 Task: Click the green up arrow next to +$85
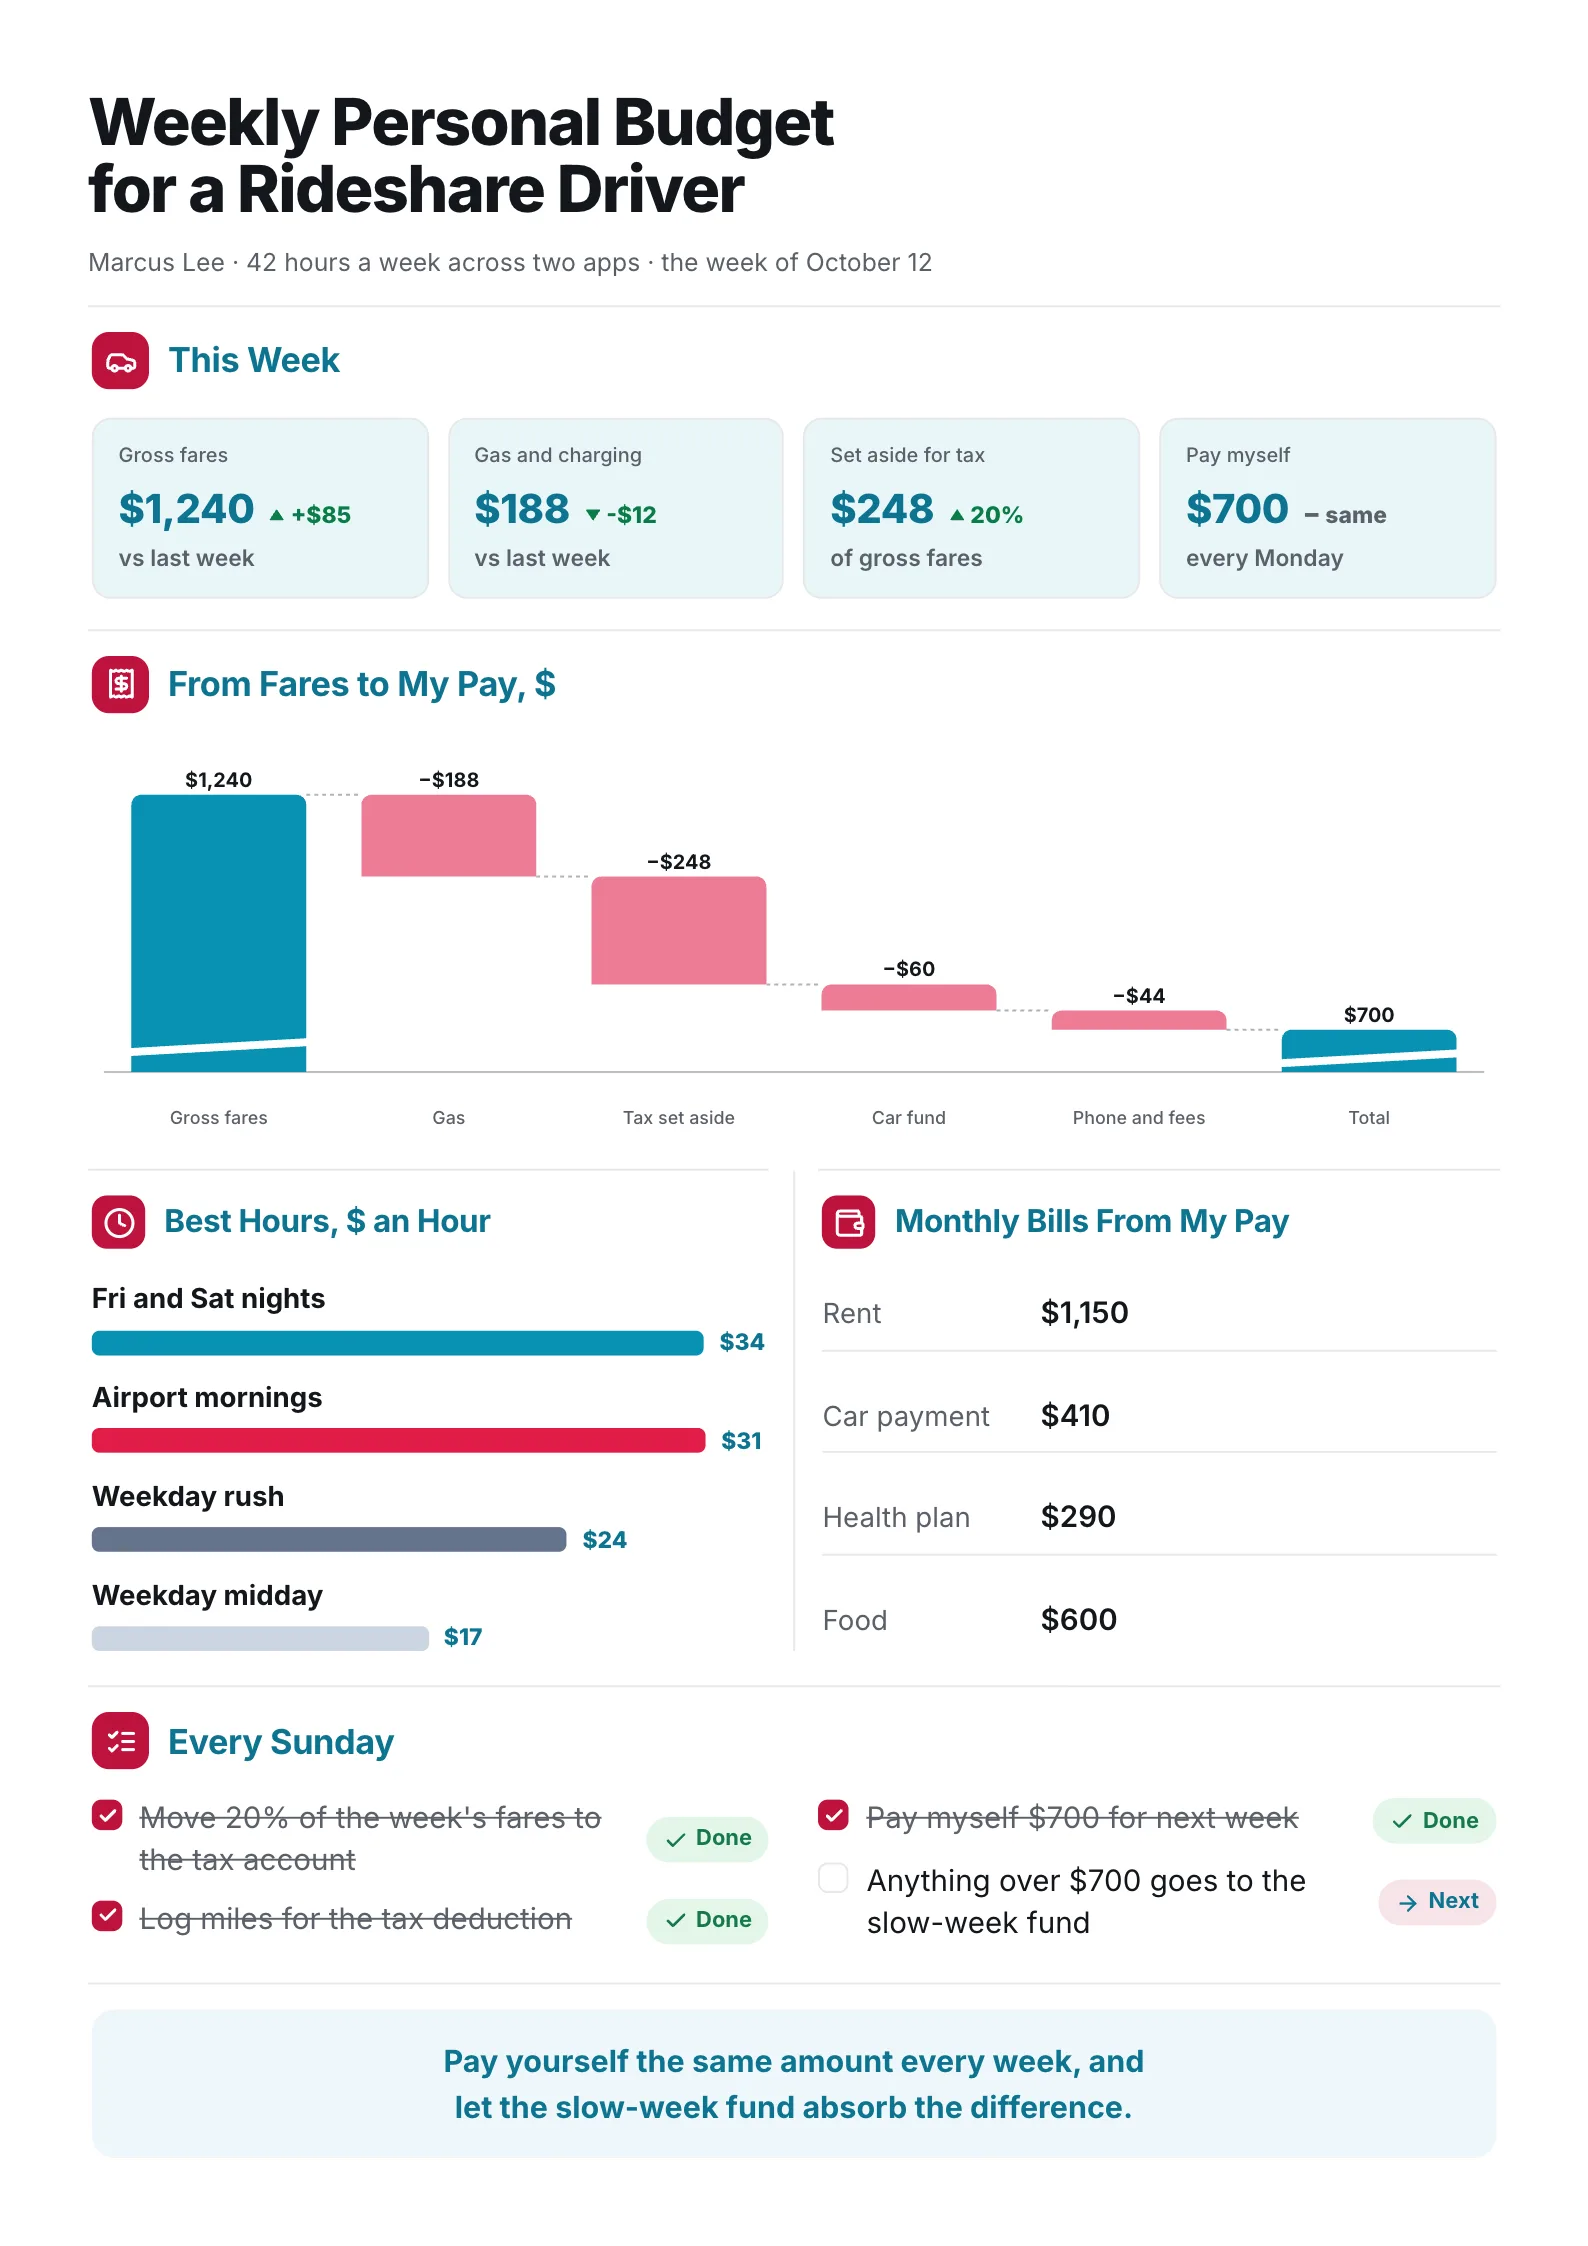click(x=277, y=516)
